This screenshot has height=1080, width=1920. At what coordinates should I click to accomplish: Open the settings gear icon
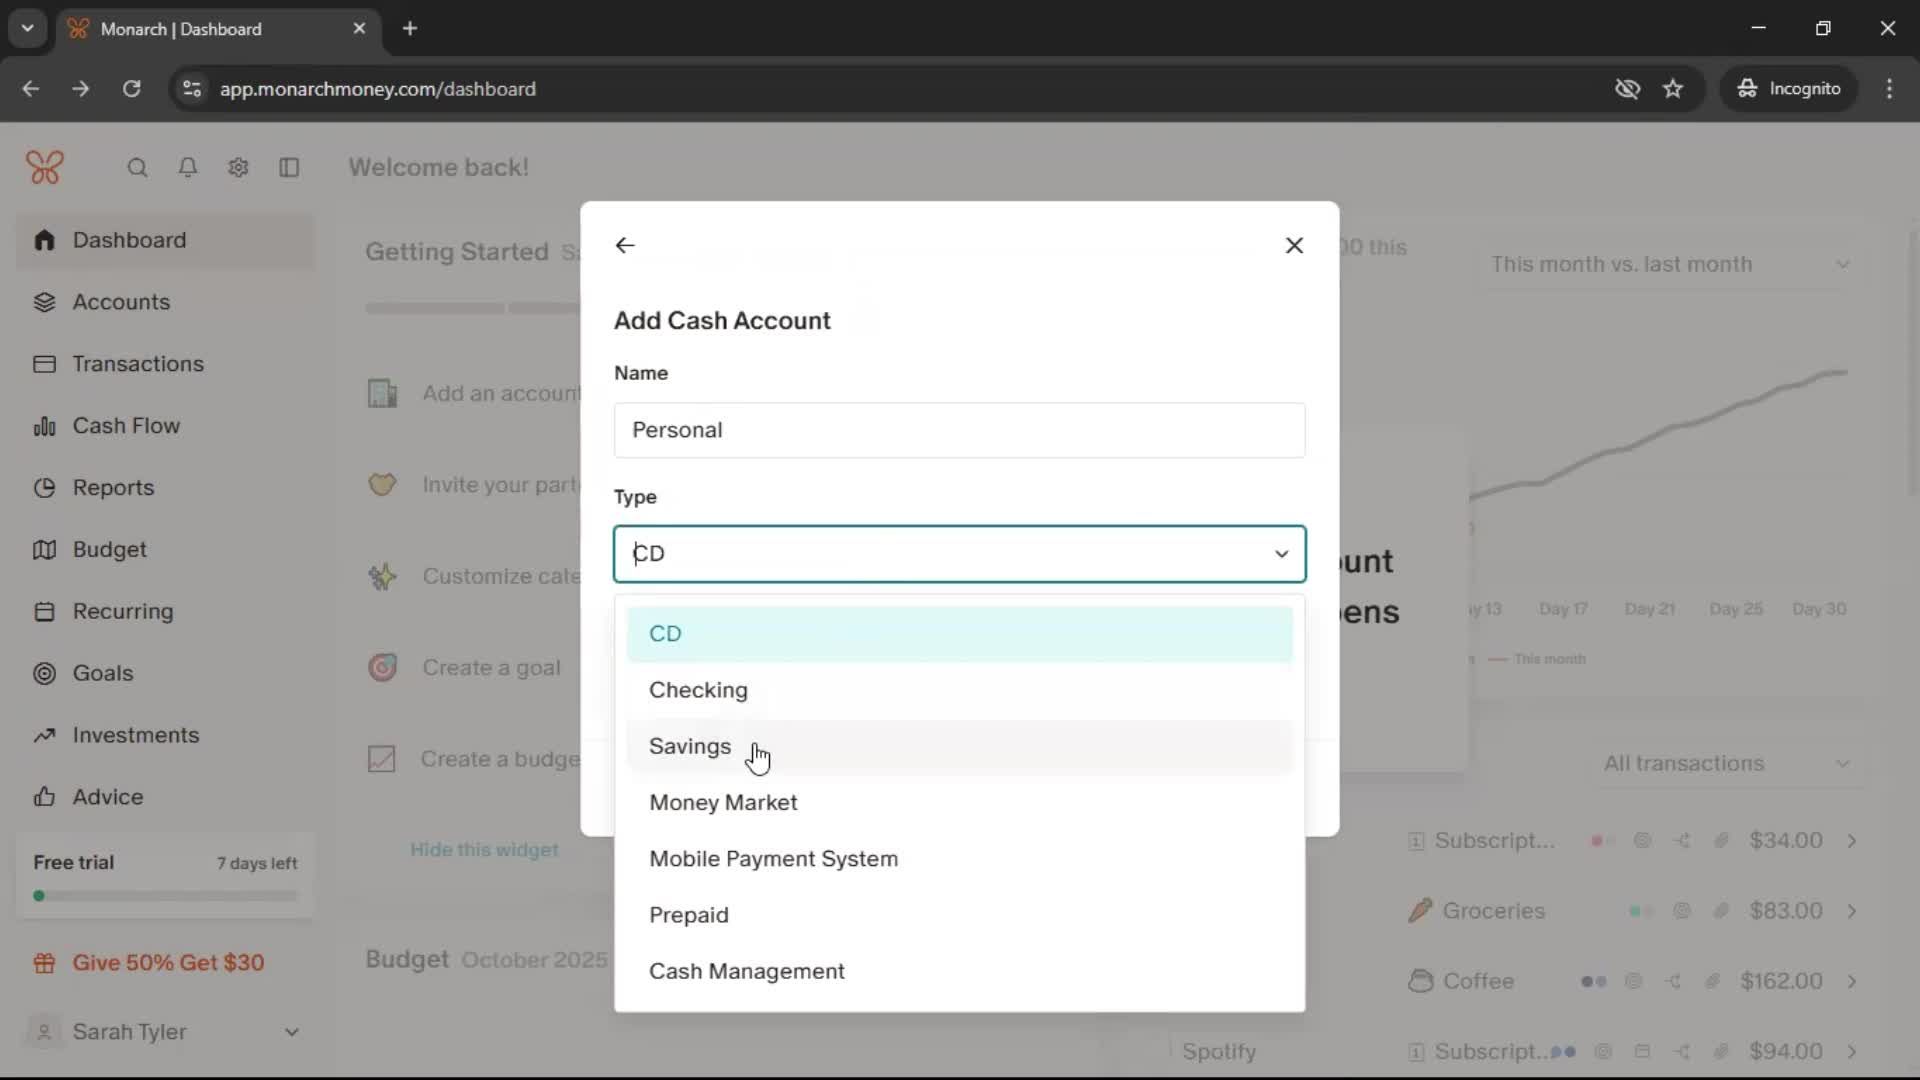tap(238, 168)
